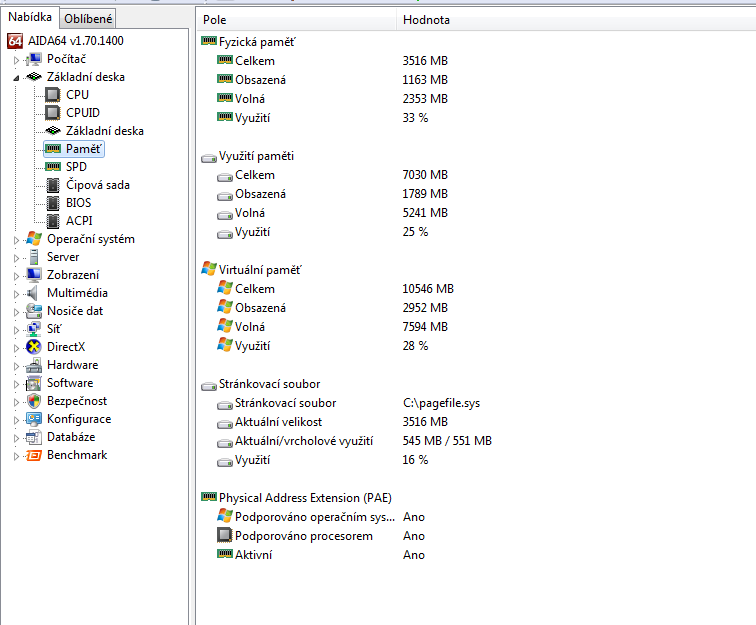Click the CPU chip icon in tree

tap(53, 95)
